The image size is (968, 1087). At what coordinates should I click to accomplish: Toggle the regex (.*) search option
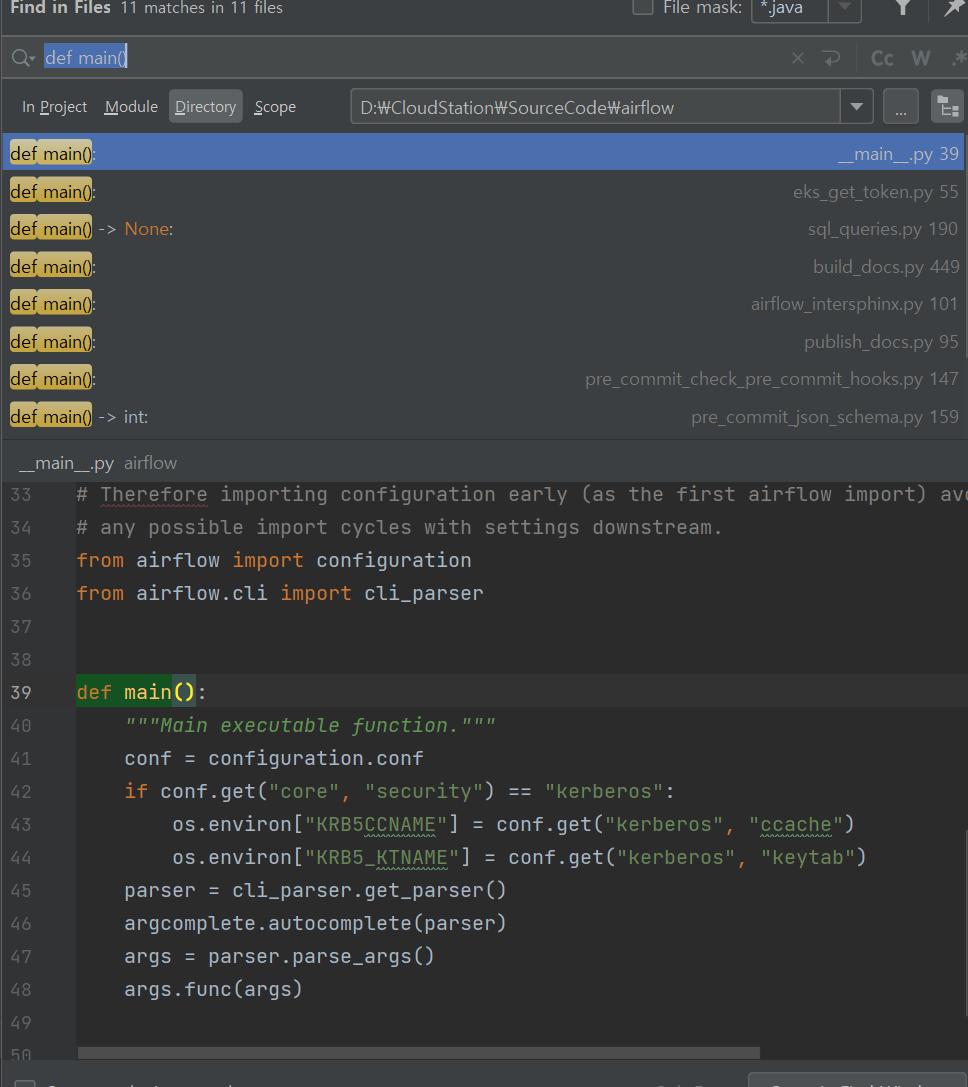click(x=958, y=58)
